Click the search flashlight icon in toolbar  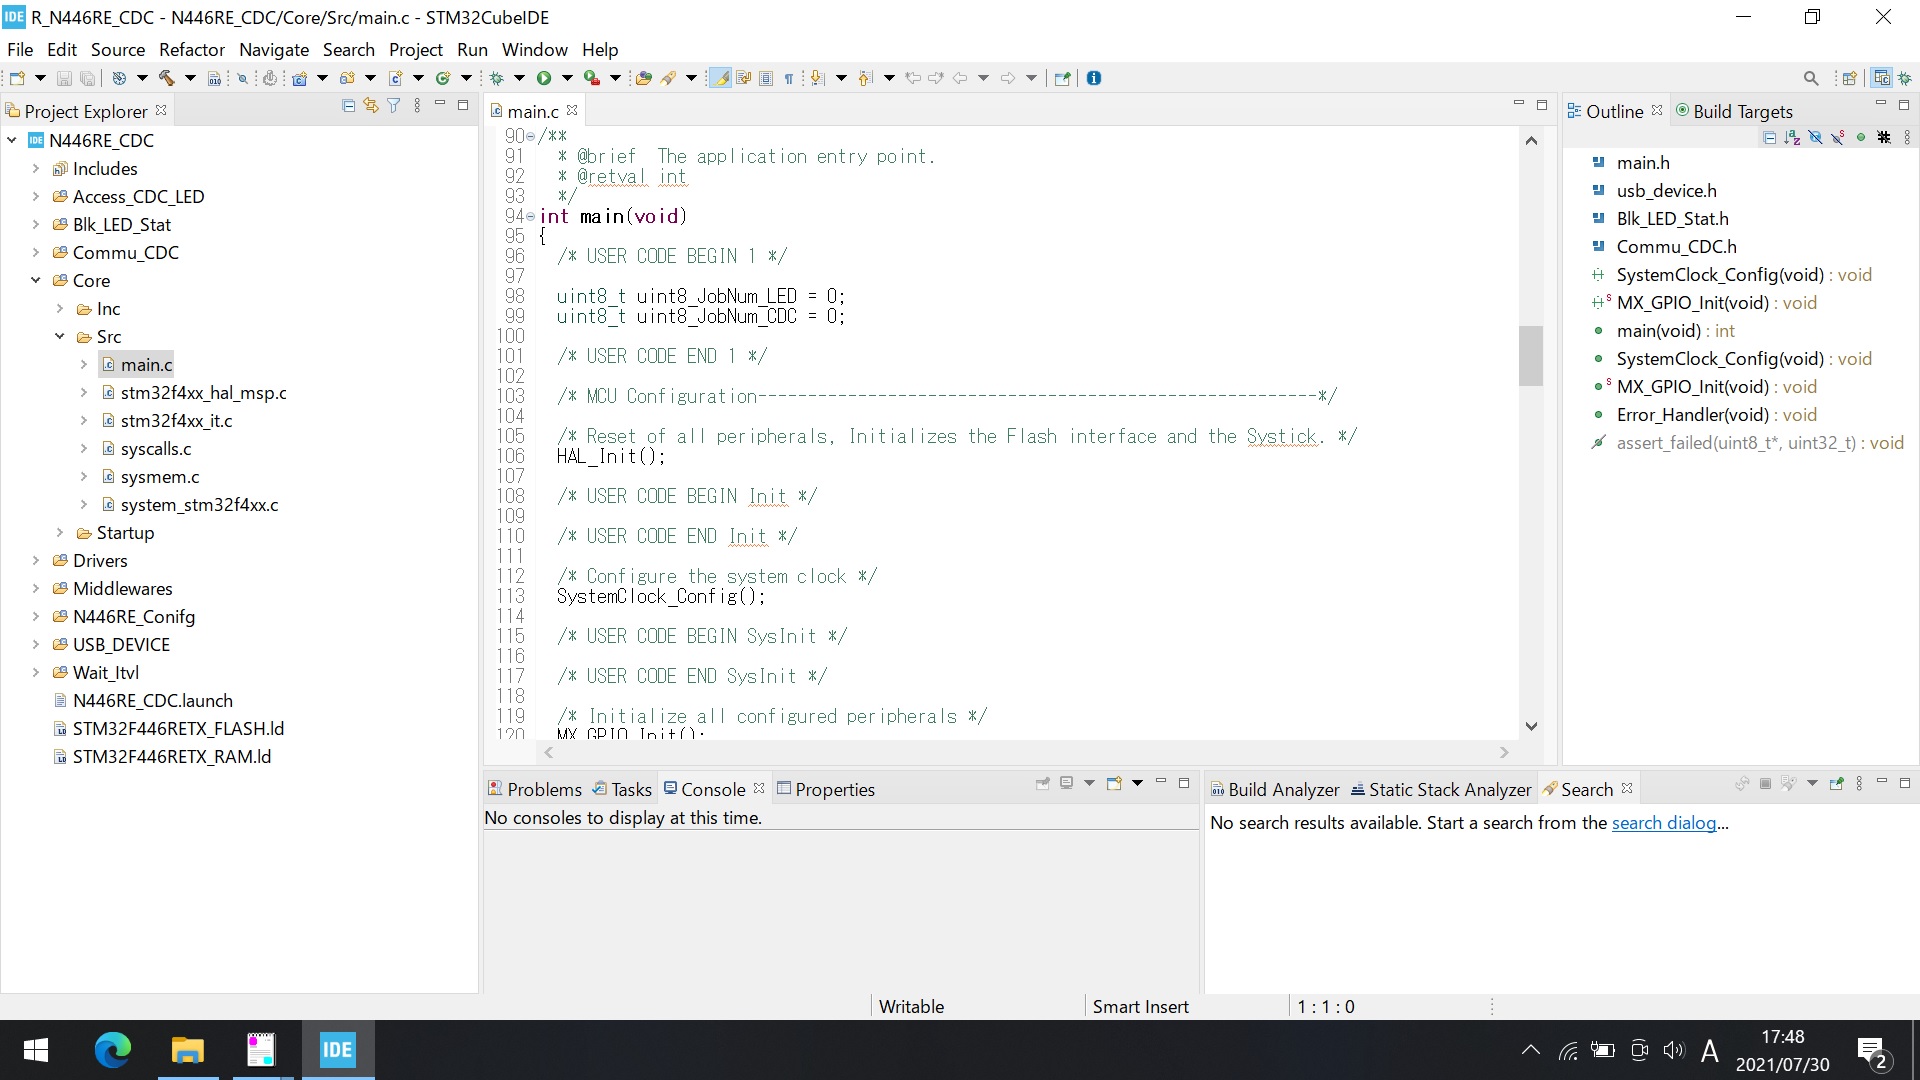pyautogui.click(x=668, y=78)
